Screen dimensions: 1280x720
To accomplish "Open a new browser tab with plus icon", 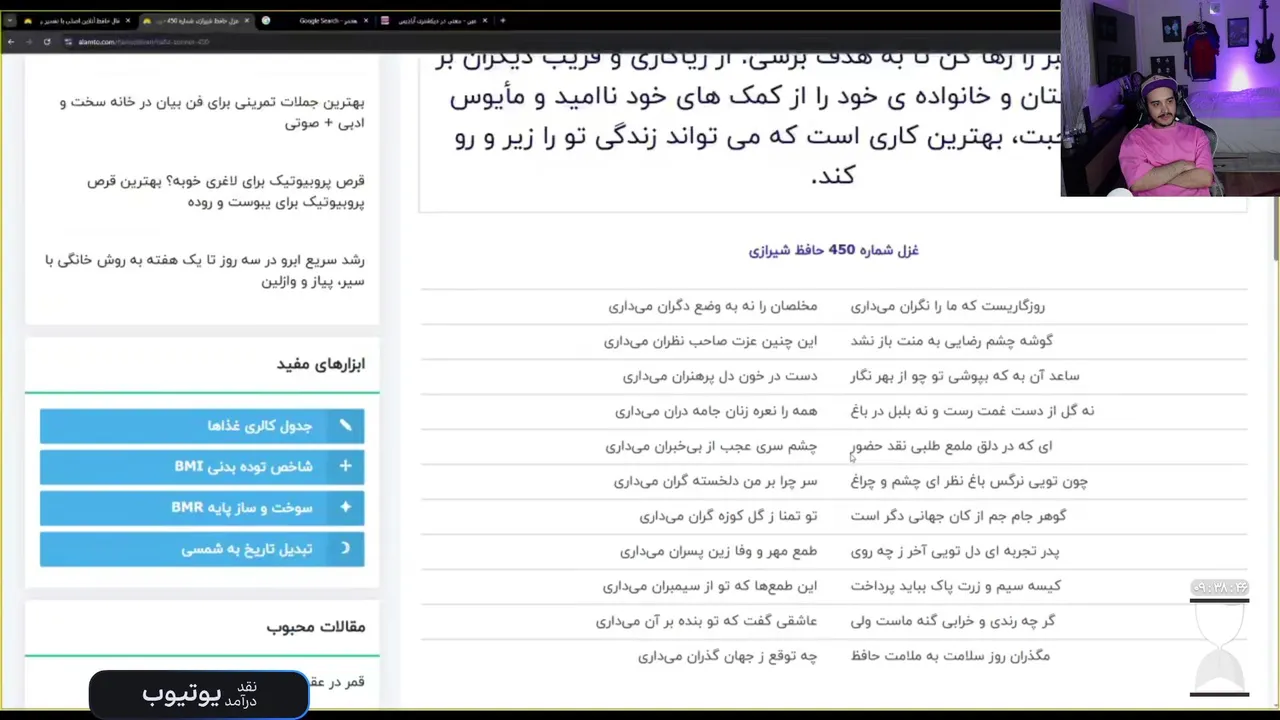I will 502,20.
